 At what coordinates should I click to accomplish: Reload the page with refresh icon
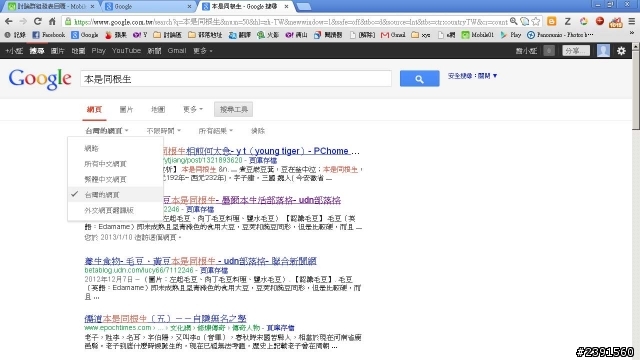[38, 21]
